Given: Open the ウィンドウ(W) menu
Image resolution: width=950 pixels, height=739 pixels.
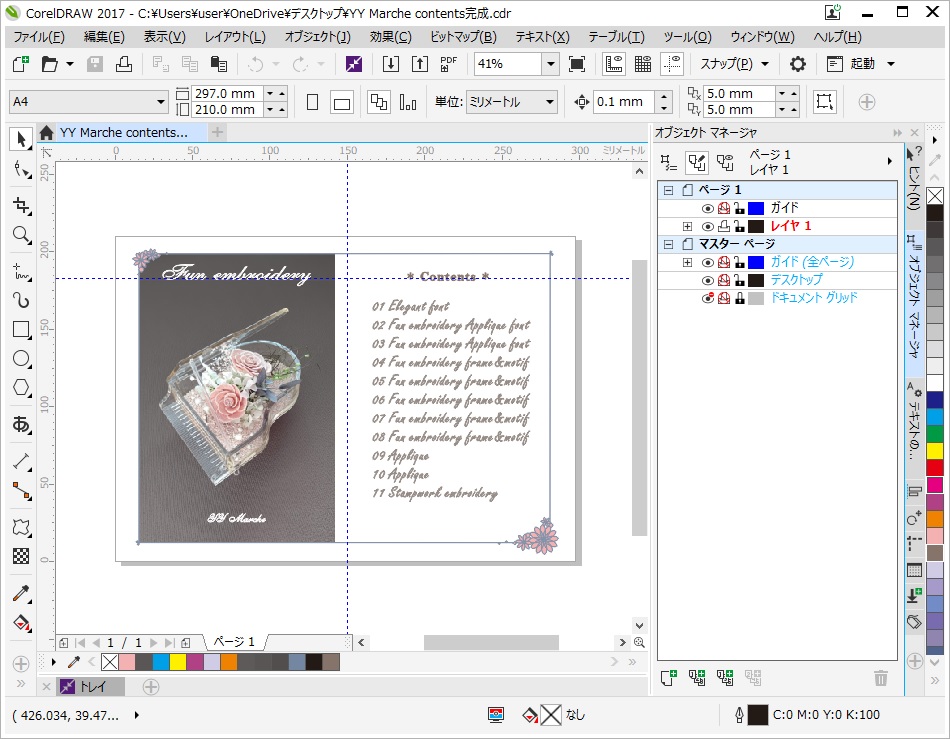Looking at the screenshot, I should pyautogui.click(x=762, y=37).
